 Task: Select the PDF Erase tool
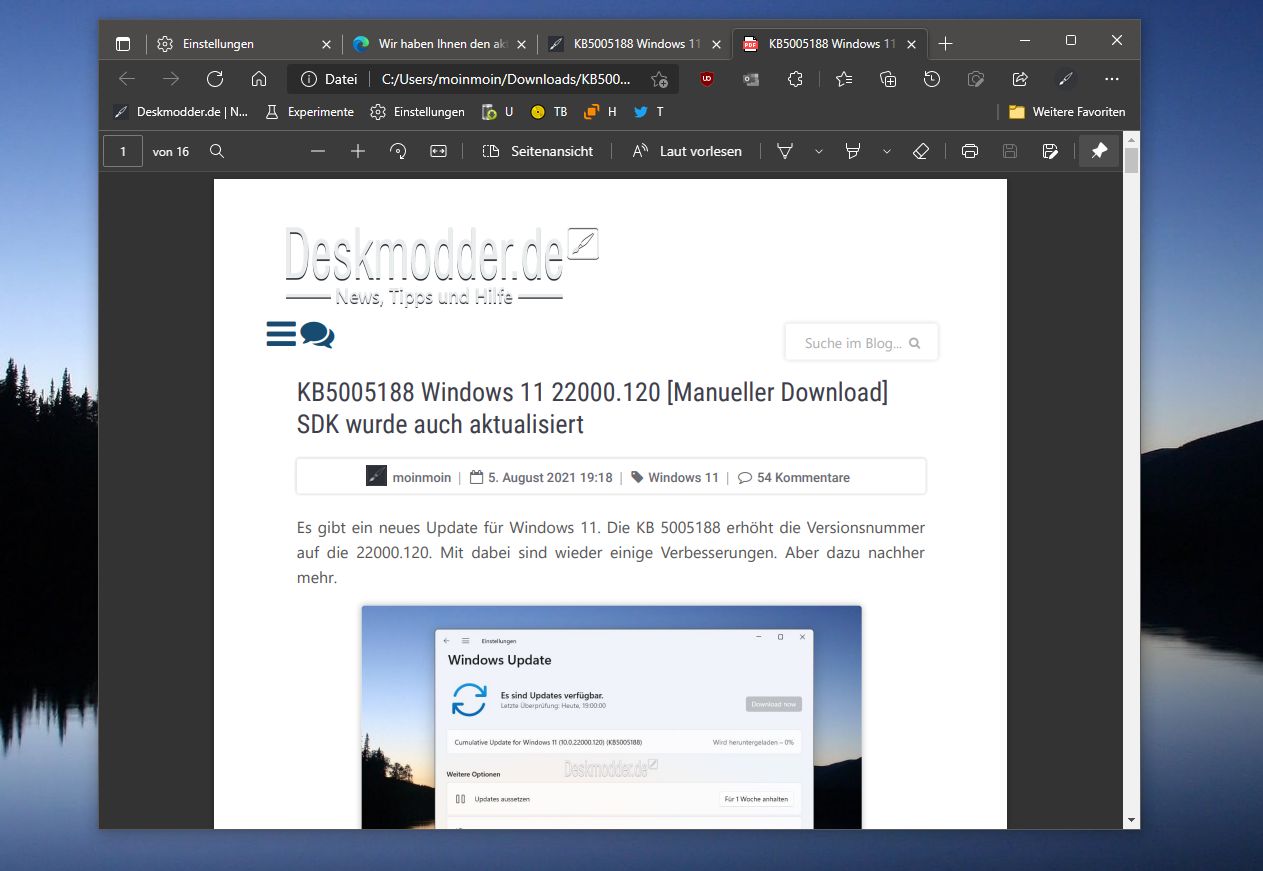[922, 151]
